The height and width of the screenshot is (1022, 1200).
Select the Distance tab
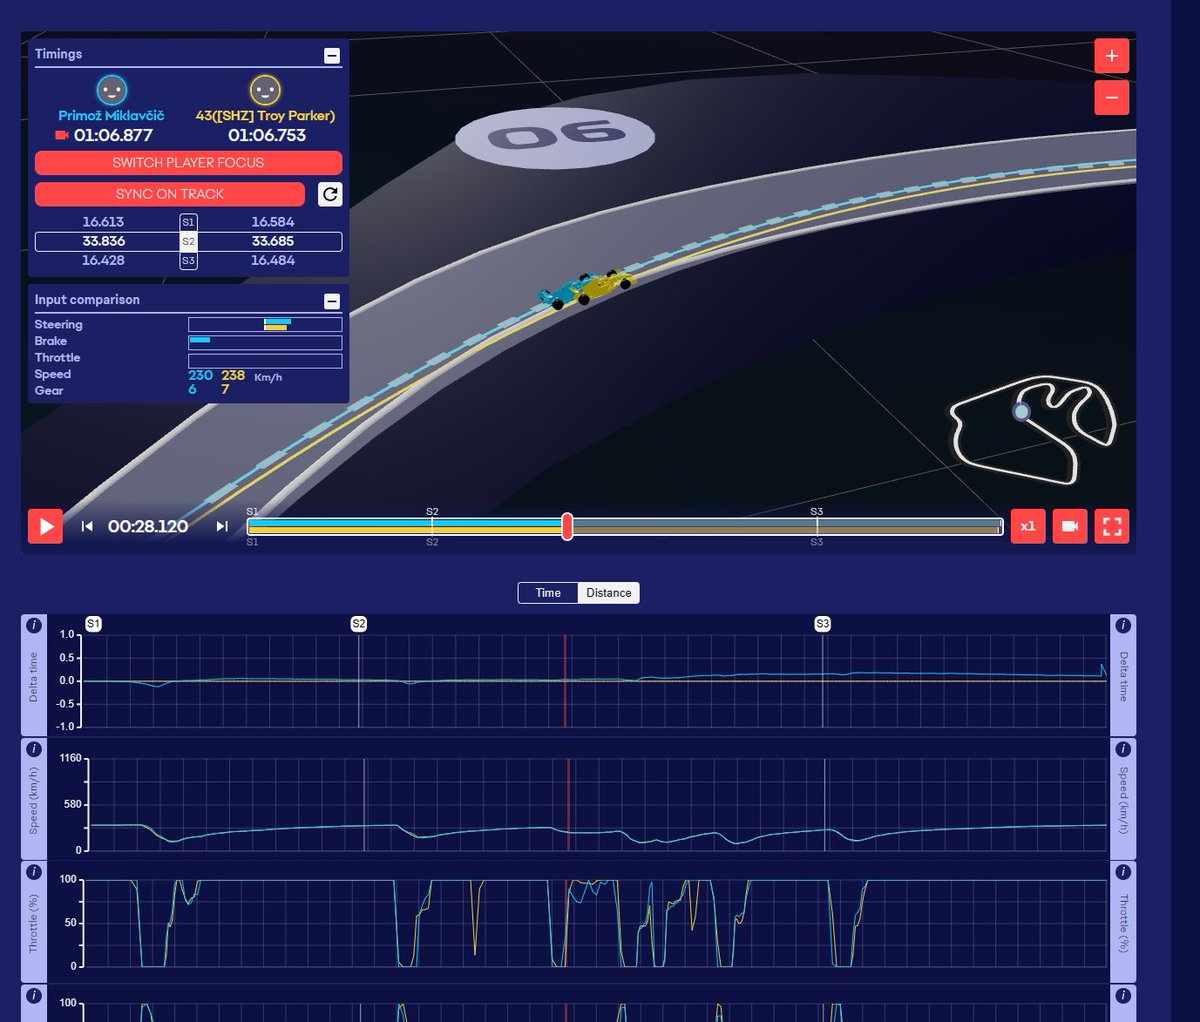pyautogui.click(x=608, y=593)
